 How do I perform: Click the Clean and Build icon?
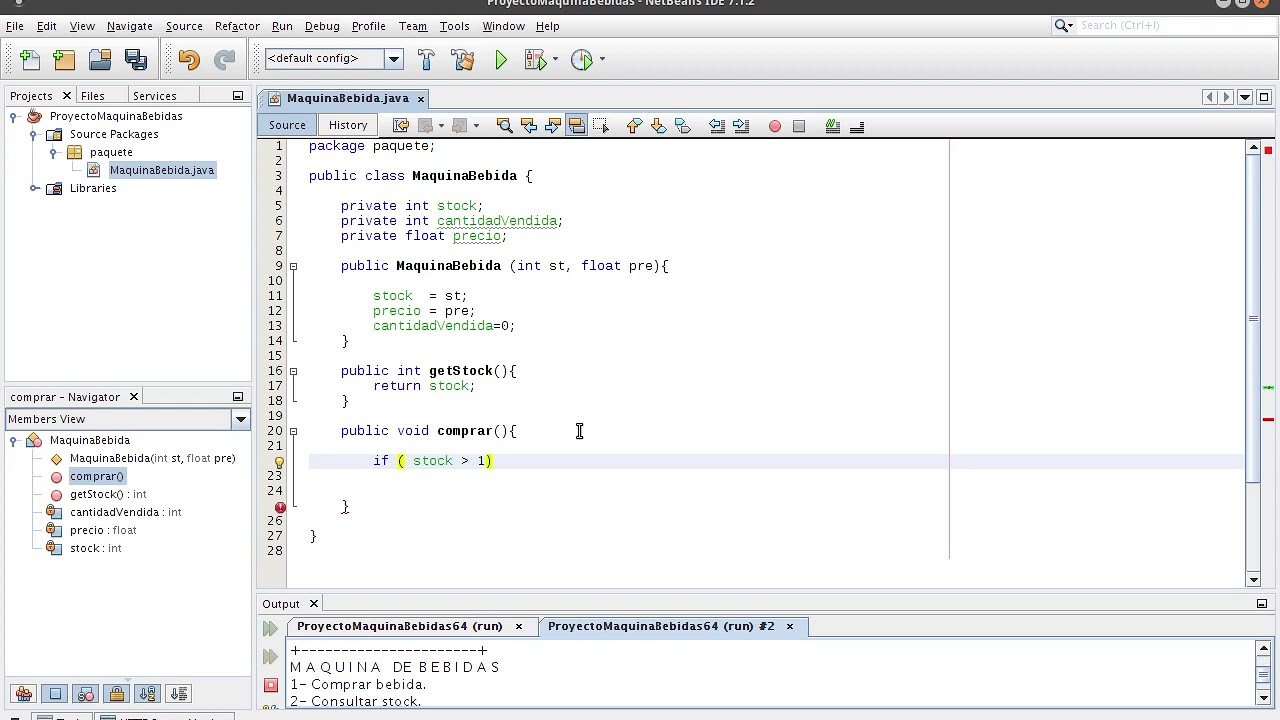463,59
